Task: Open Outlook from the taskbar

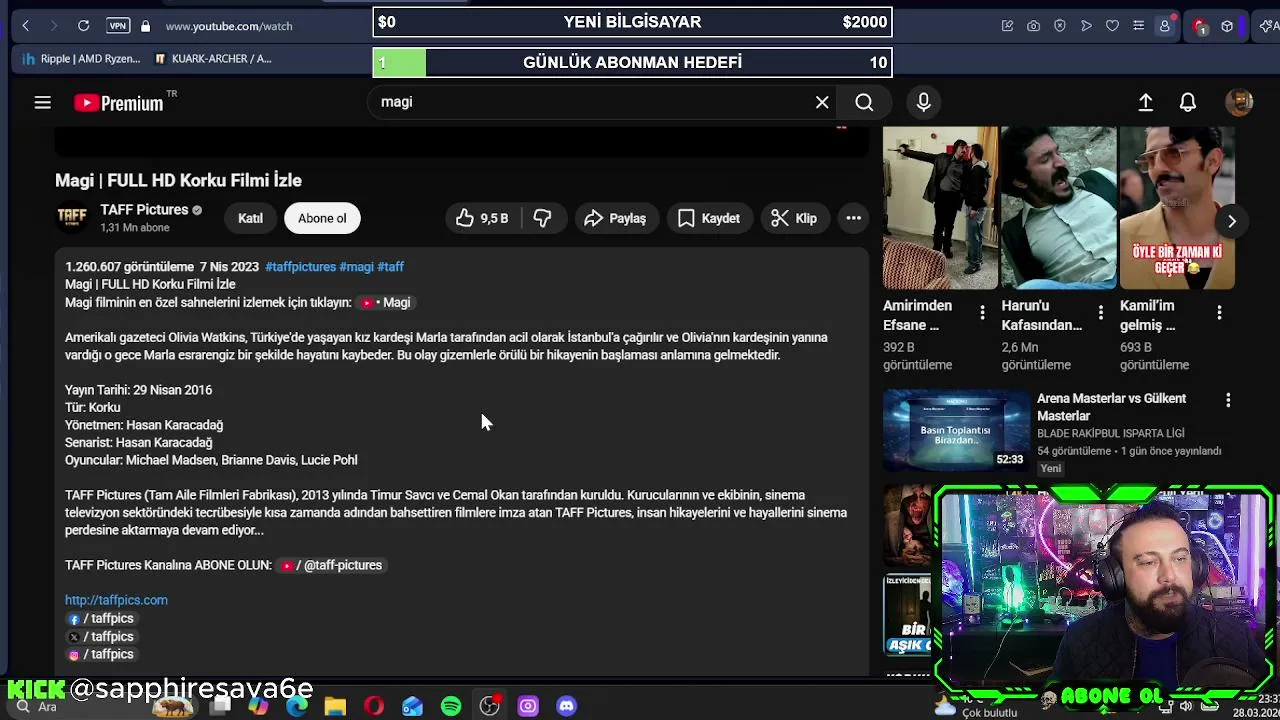Action: (x=412, y=707)
